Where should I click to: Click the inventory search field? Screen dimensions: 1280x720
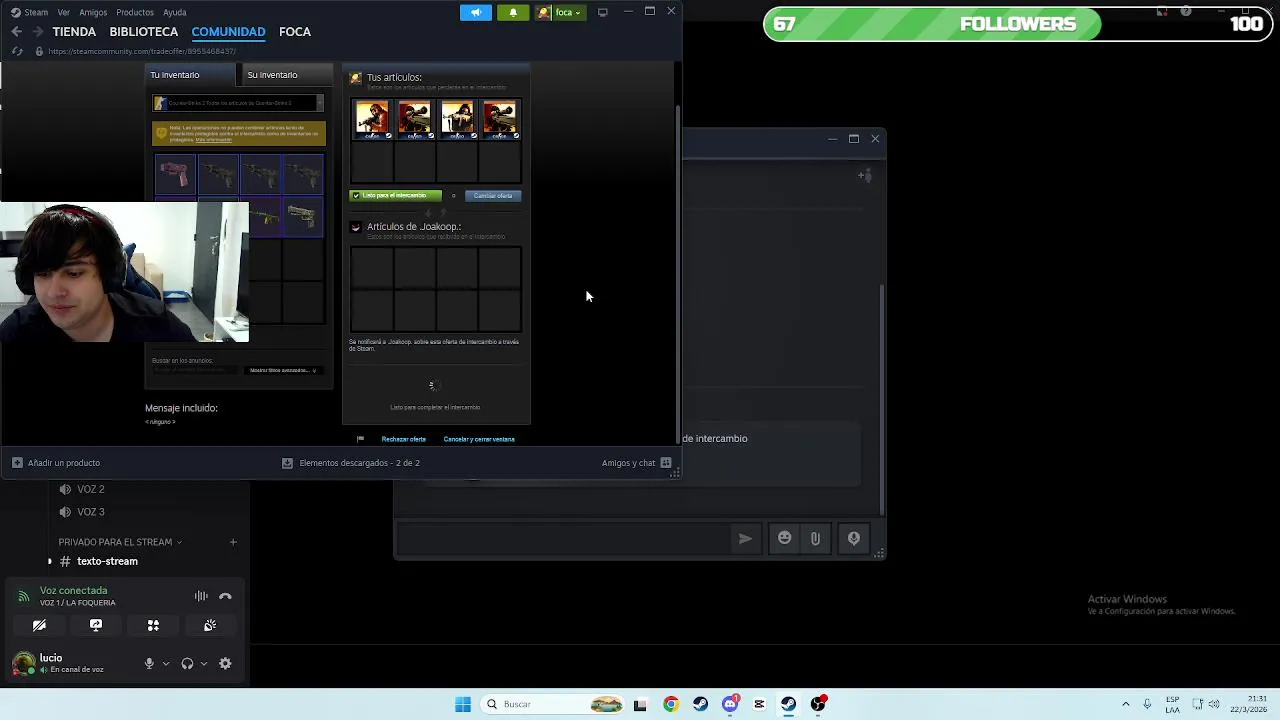195,370
